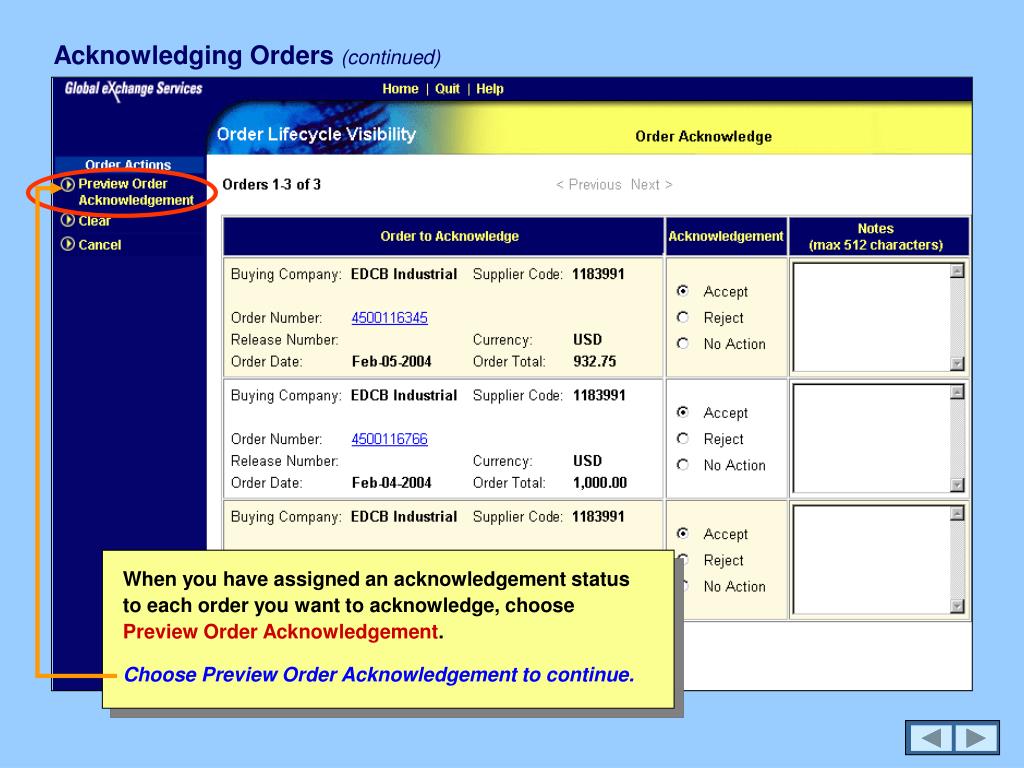Image resolution: width=1024 pixels, height=768 pixels.
Task: Choose Clear in Order Actions
Action: pos(95,221)
